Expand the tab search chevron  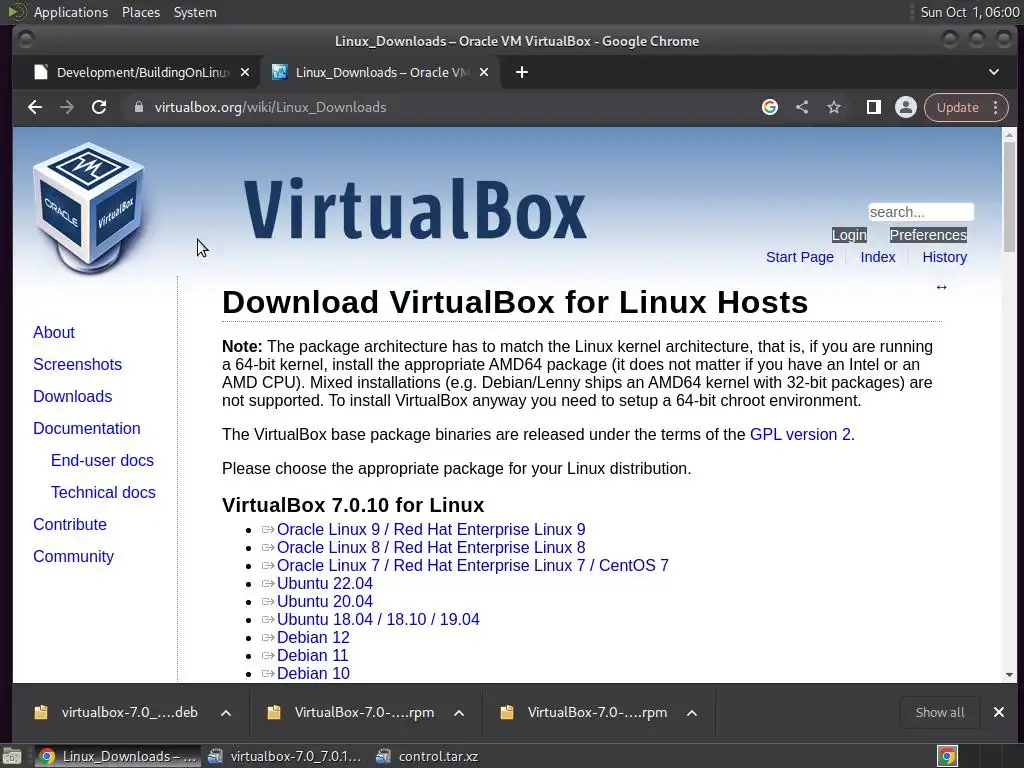pos(994,72)
